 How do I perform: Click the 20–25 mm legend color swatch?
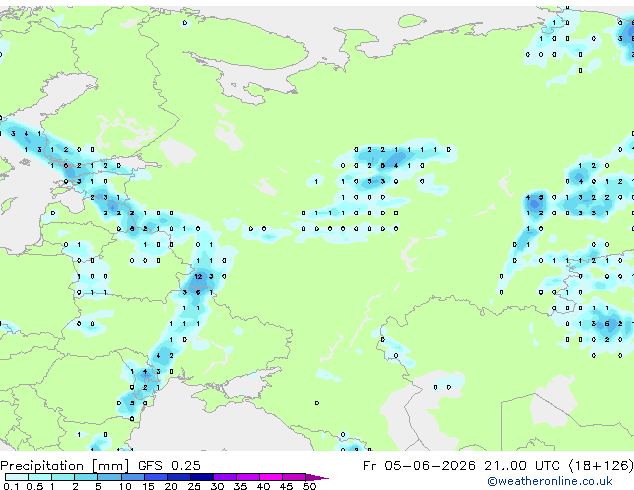(179, 477)
